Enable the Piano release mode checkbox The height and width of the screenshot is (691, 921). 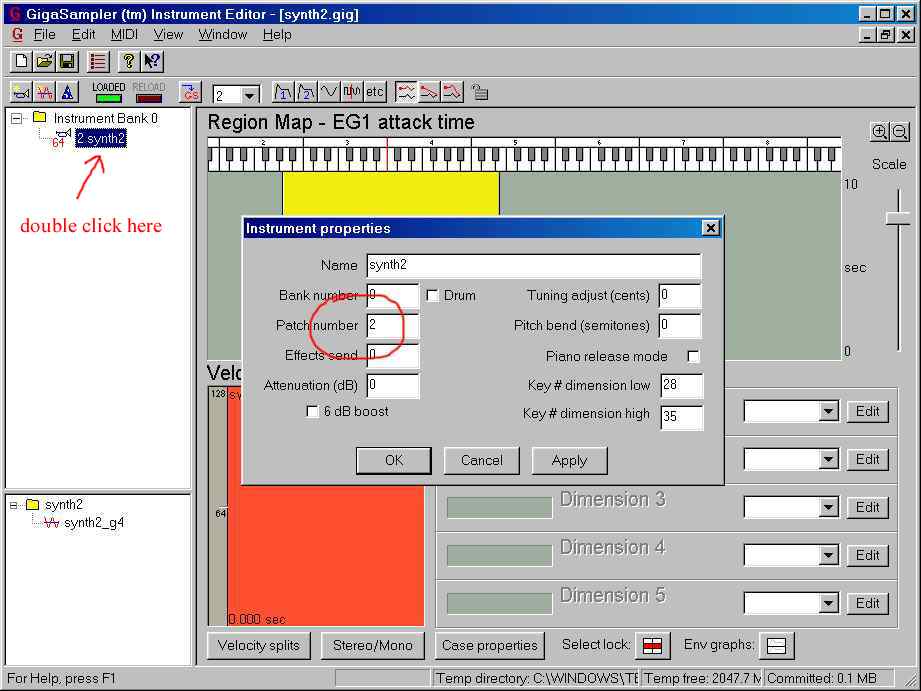pyautogui.click(x=694, y=357)
